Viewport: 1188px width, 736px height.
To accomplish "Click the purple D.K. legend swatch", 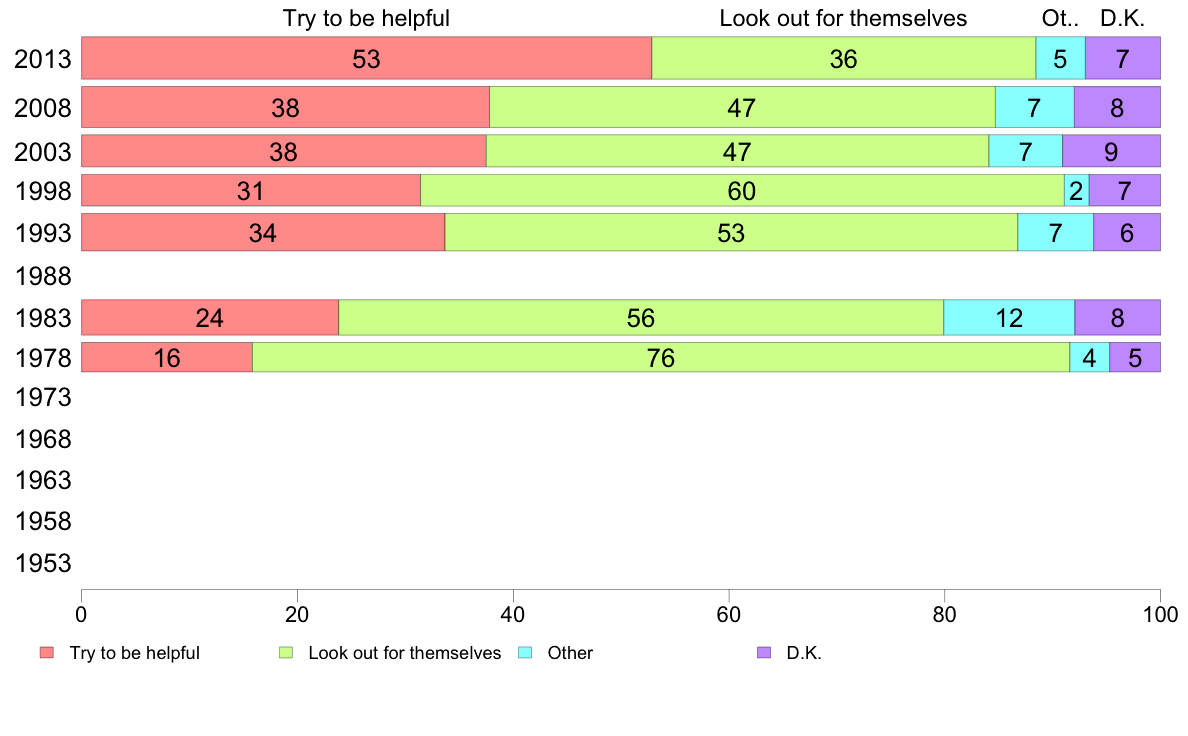I will [764, 653].
